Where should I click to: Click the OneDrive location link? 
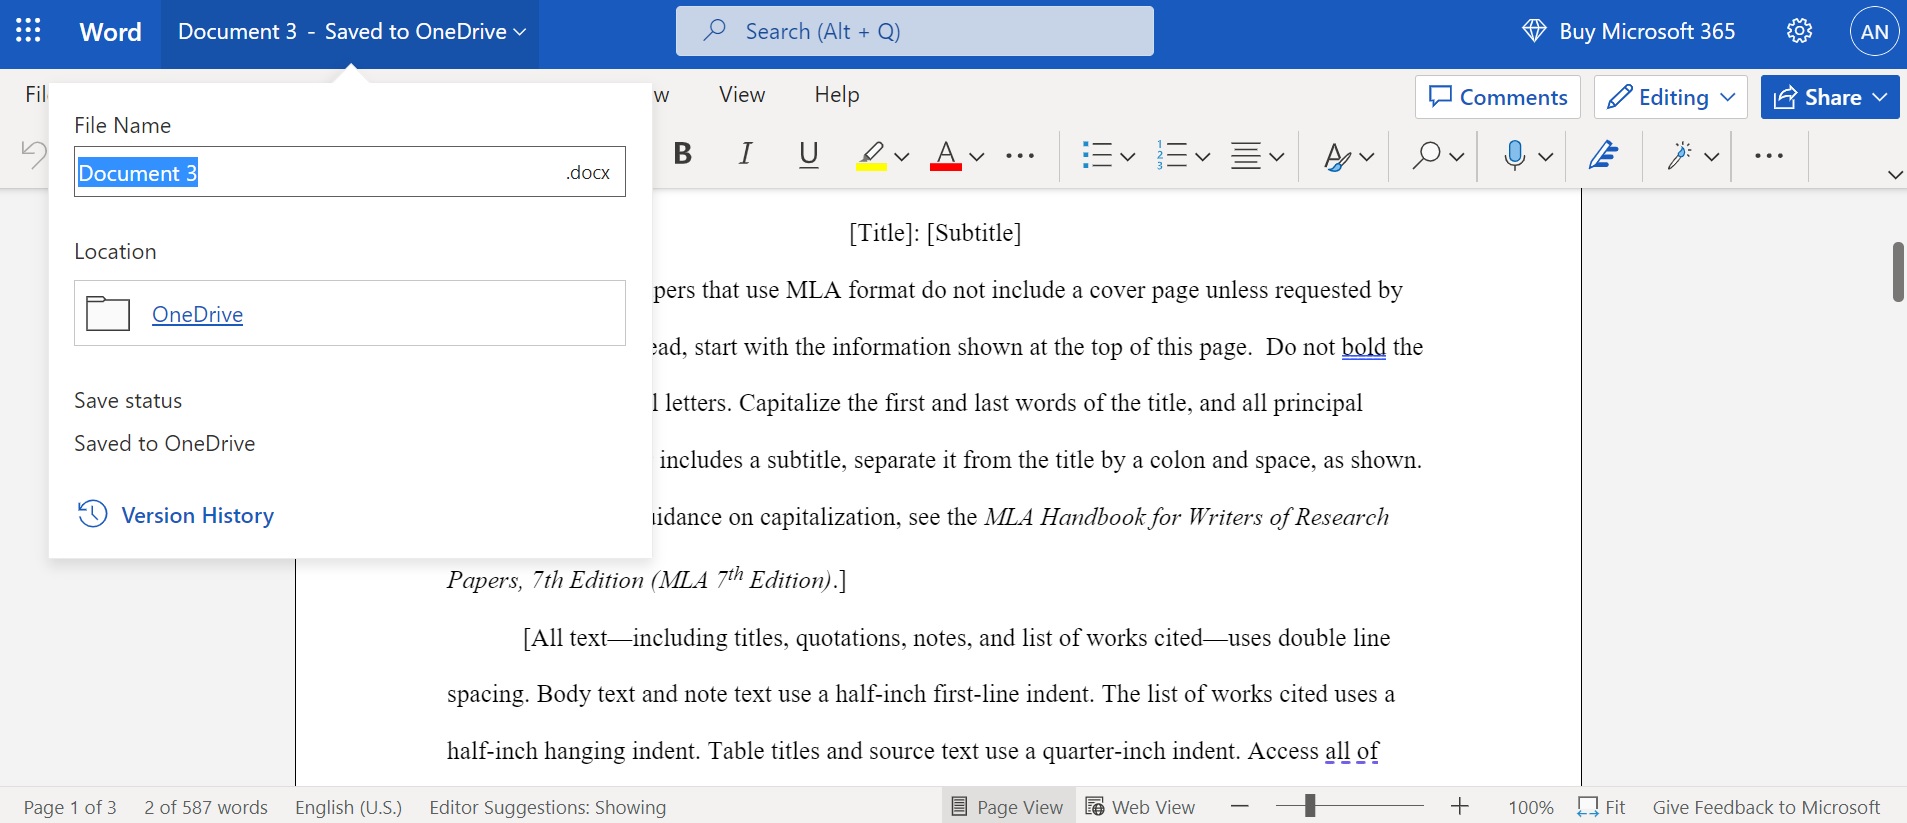(x=197, y=314)
